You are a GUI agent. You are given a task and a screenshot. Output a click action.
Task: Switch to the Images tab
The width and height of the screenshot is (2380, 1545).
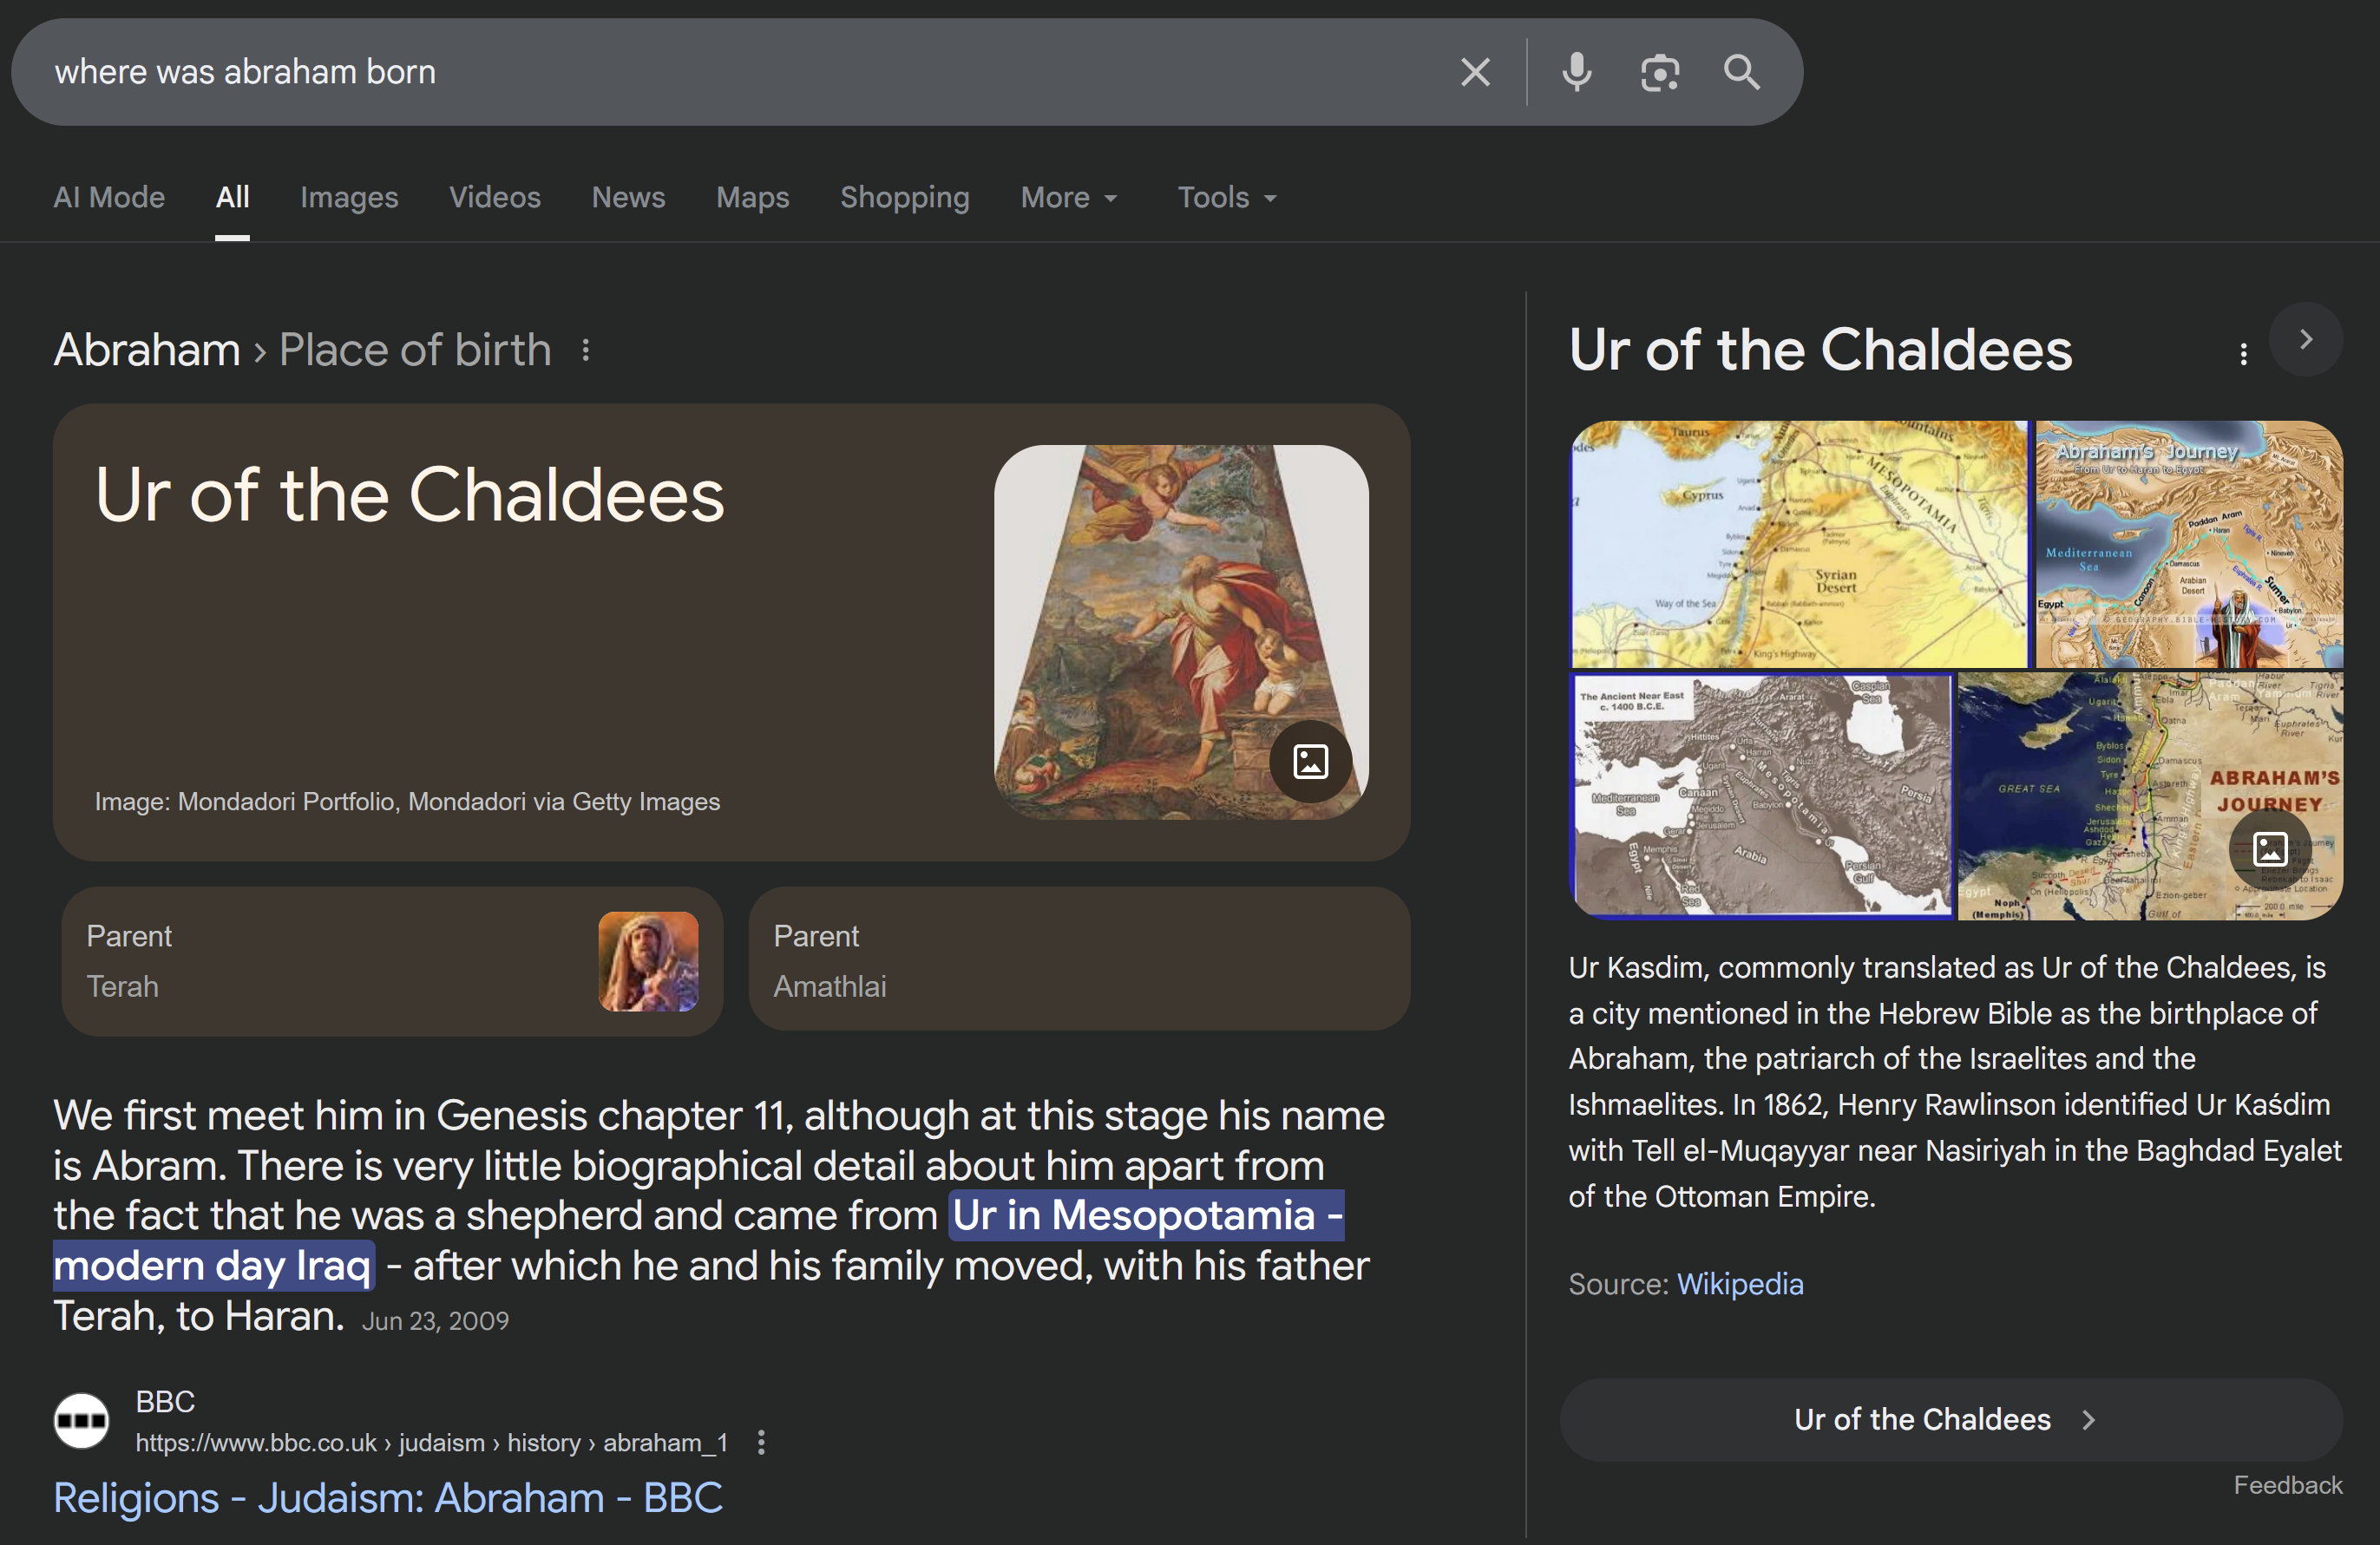click(349, 198)
